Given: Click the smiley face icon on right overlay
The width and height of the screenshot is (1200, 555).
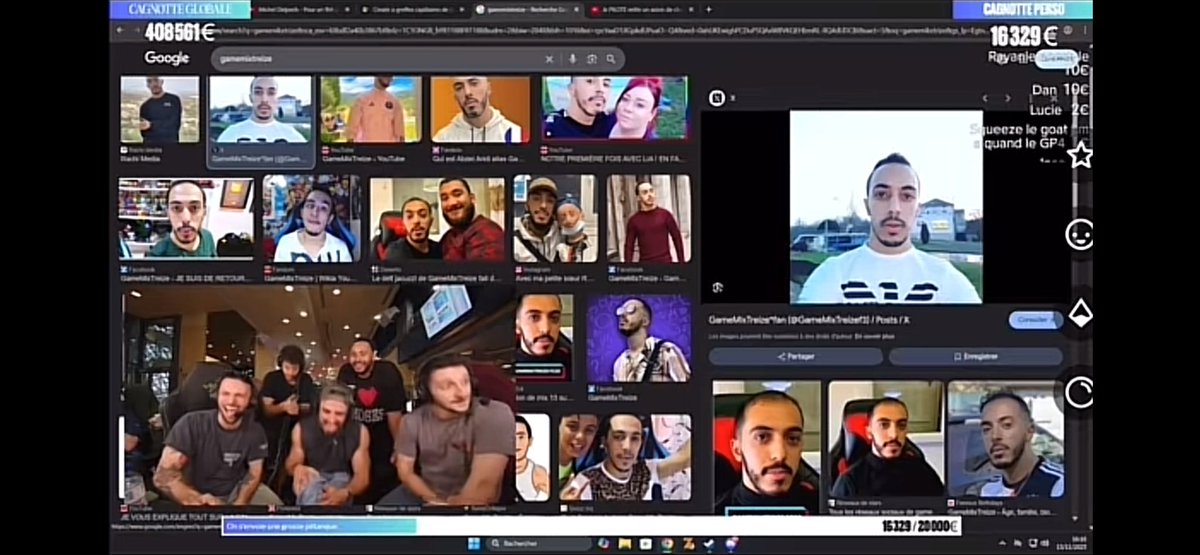Looking at the screenshot, I should (x=1080, y=235).
